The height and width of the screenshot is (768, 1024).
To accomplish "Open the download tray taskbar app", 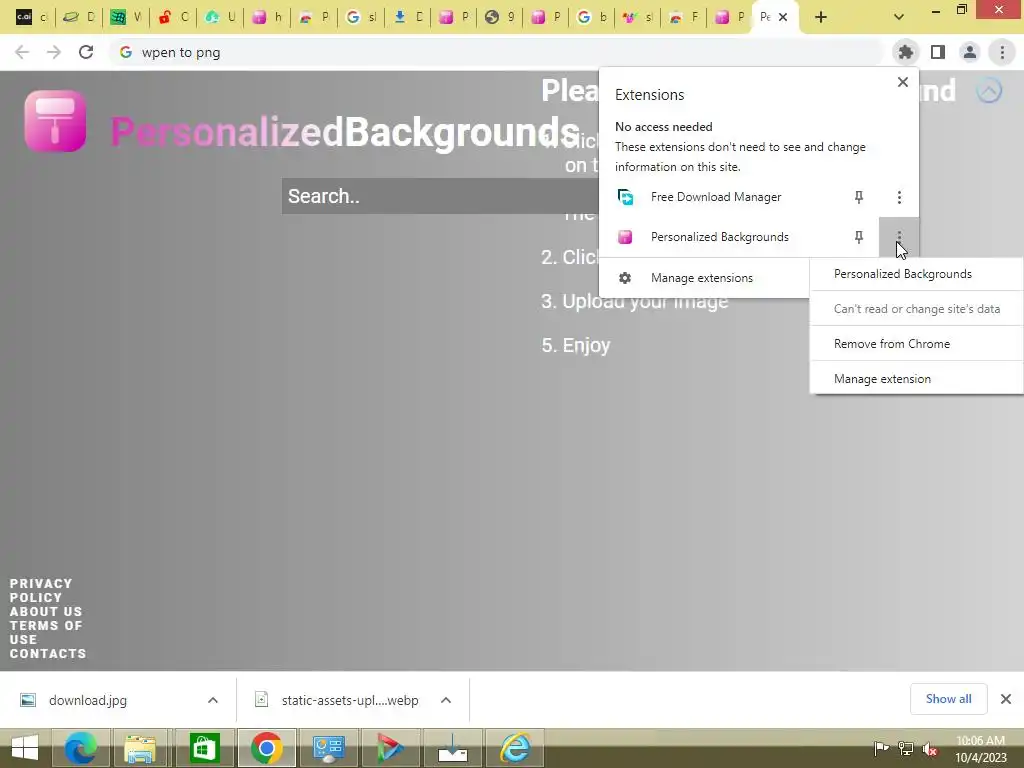I will [x=453, y=748].
